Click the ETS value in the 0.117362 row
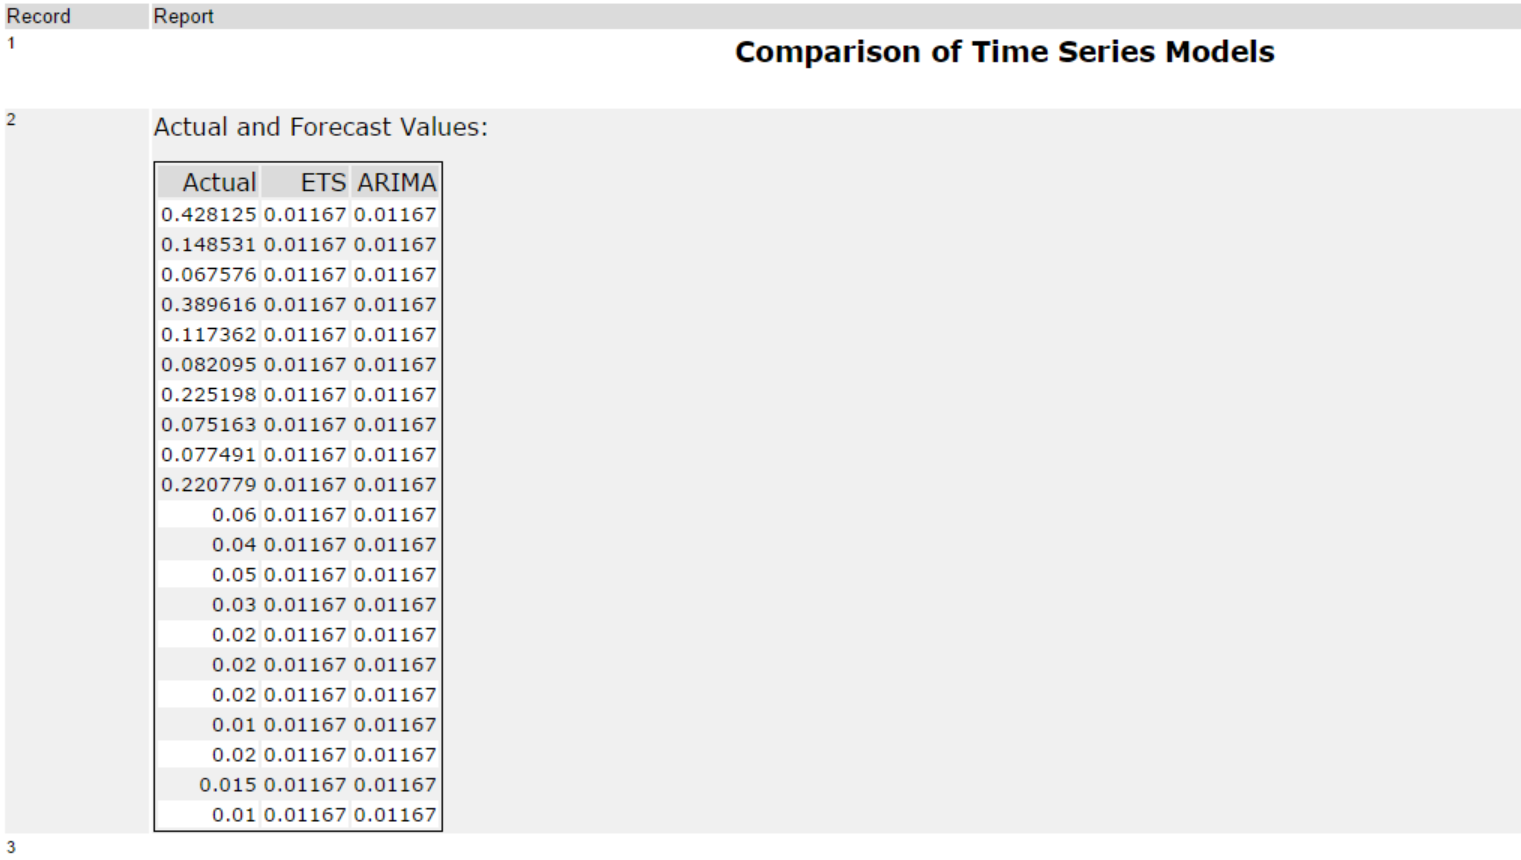 [305, 334]
